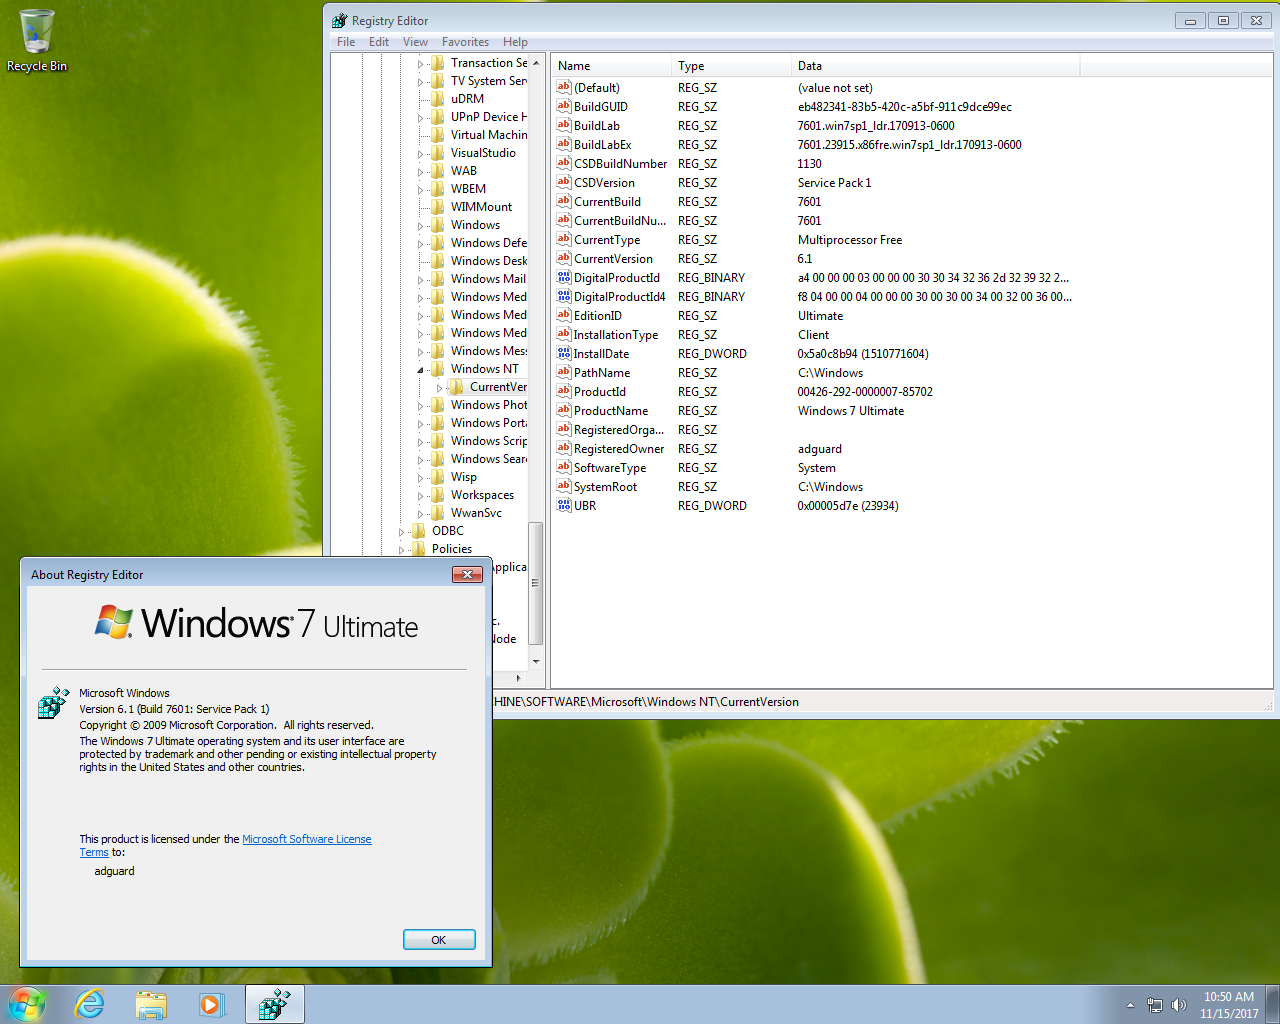Launch Internet Explorer from the taskbar

(x=90, y=1004)
